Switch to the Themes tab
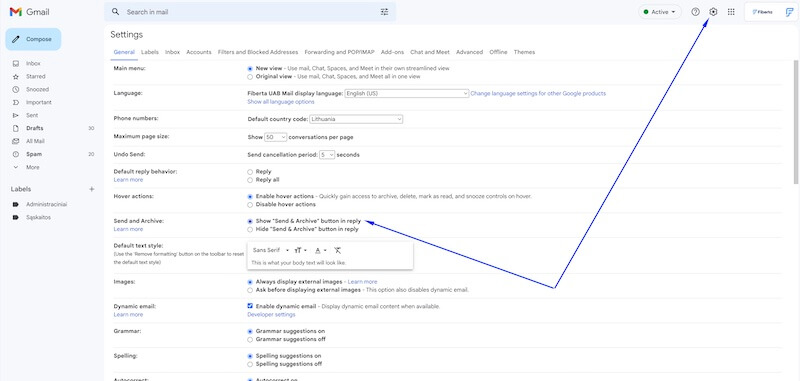800x381 pixels. [524, 52]
